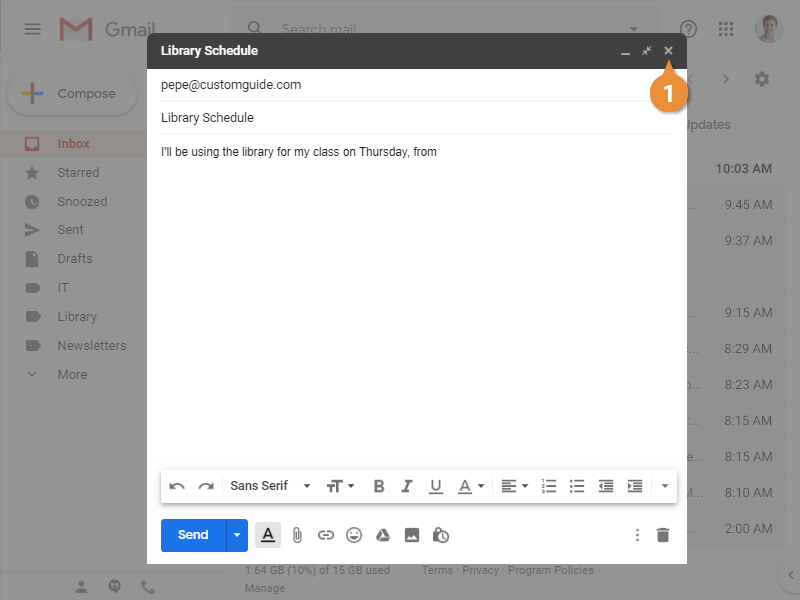Discard draft with the trash icon
The height and width of the screenshot is (600, 800).
pos(662,535)
